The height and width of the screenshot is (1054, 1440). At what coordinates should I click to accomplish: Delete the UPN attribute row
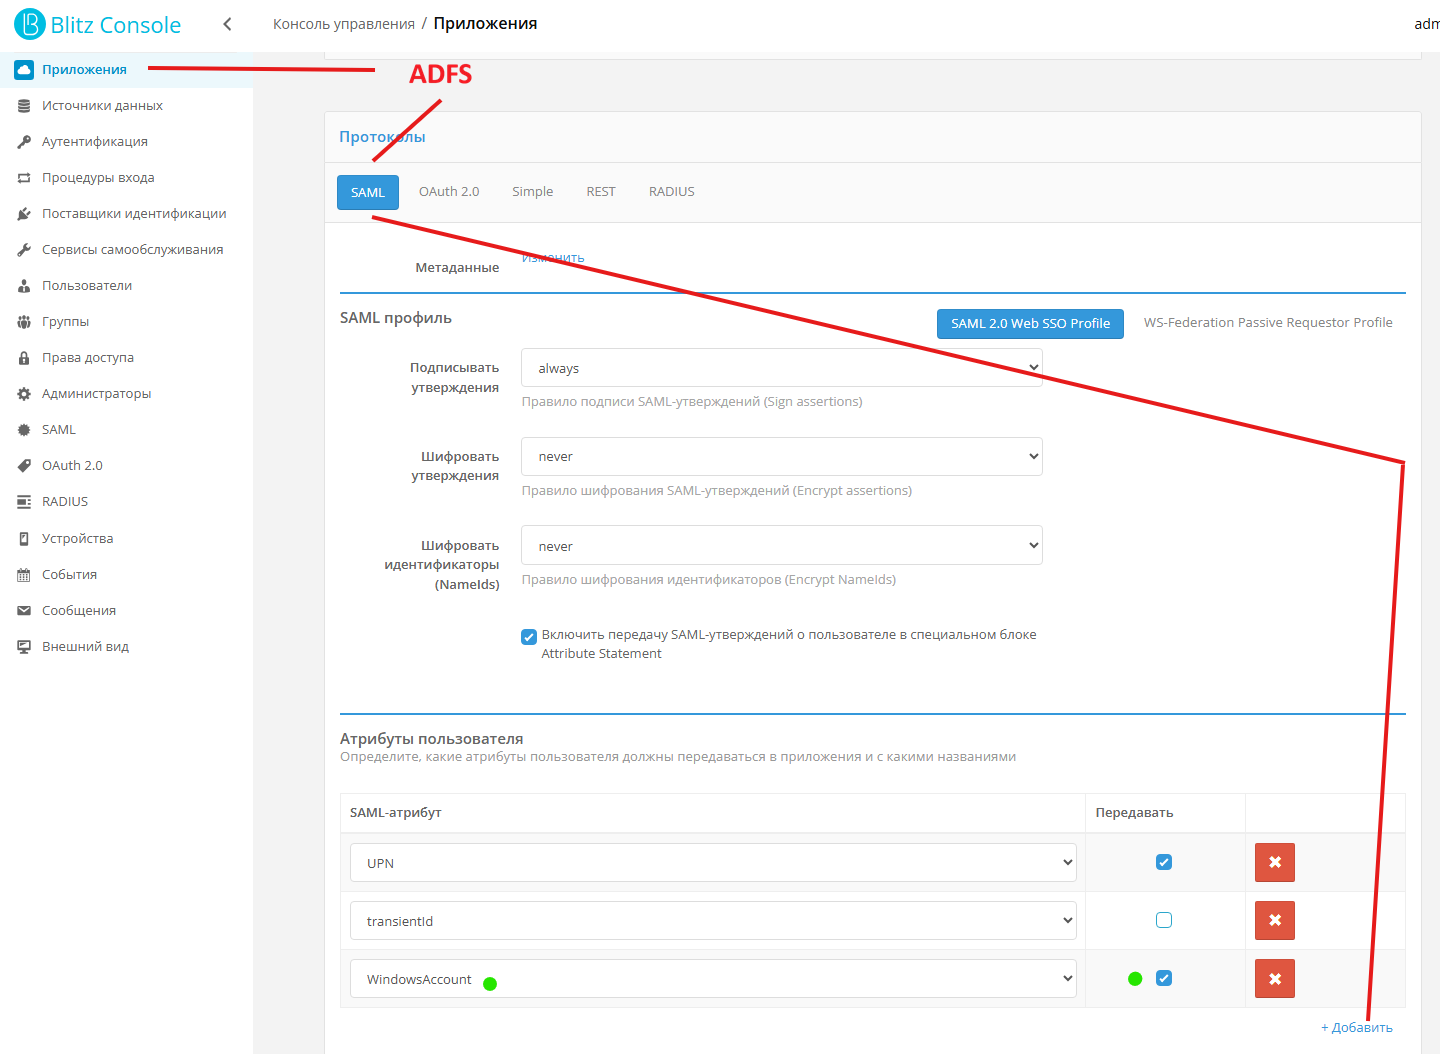[x=1275, y=862]
